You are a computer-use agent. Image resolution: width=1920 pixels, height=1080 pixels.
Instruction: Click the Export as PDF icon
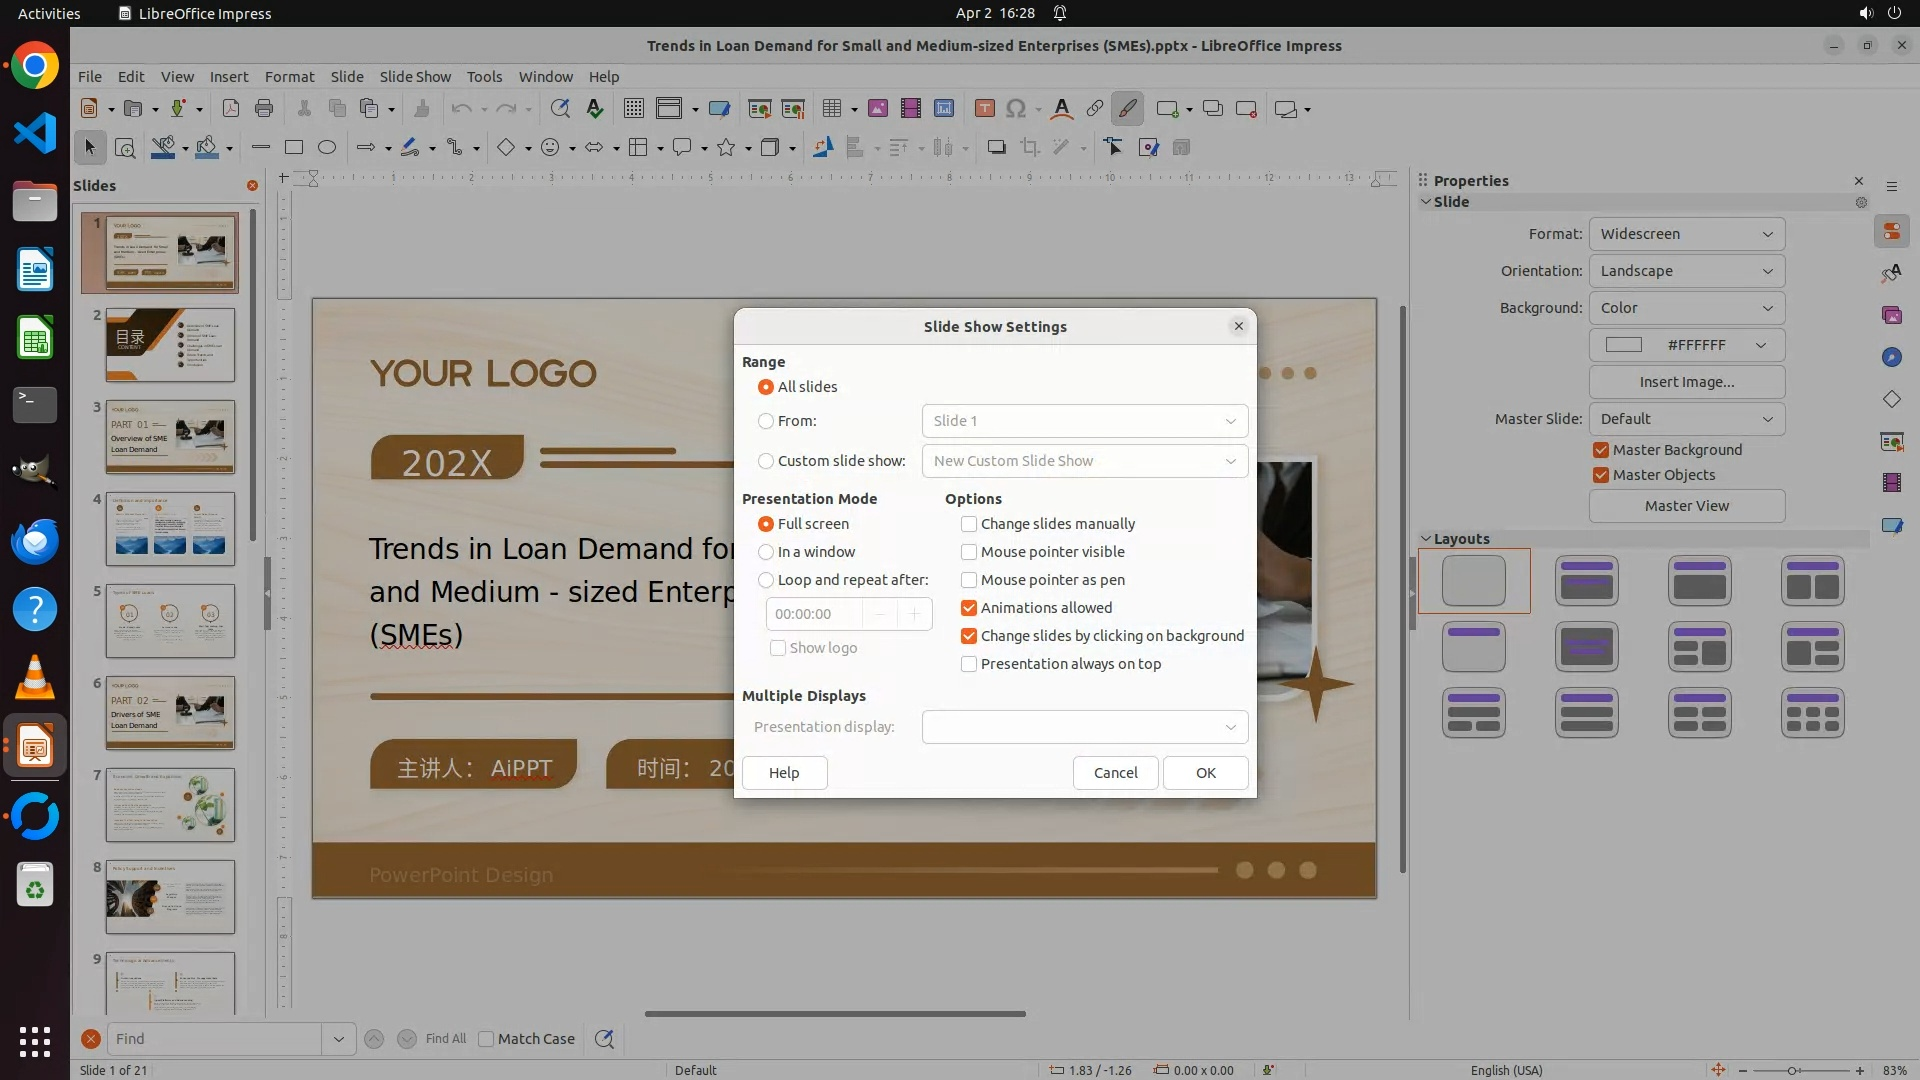(x=230, y=109)
